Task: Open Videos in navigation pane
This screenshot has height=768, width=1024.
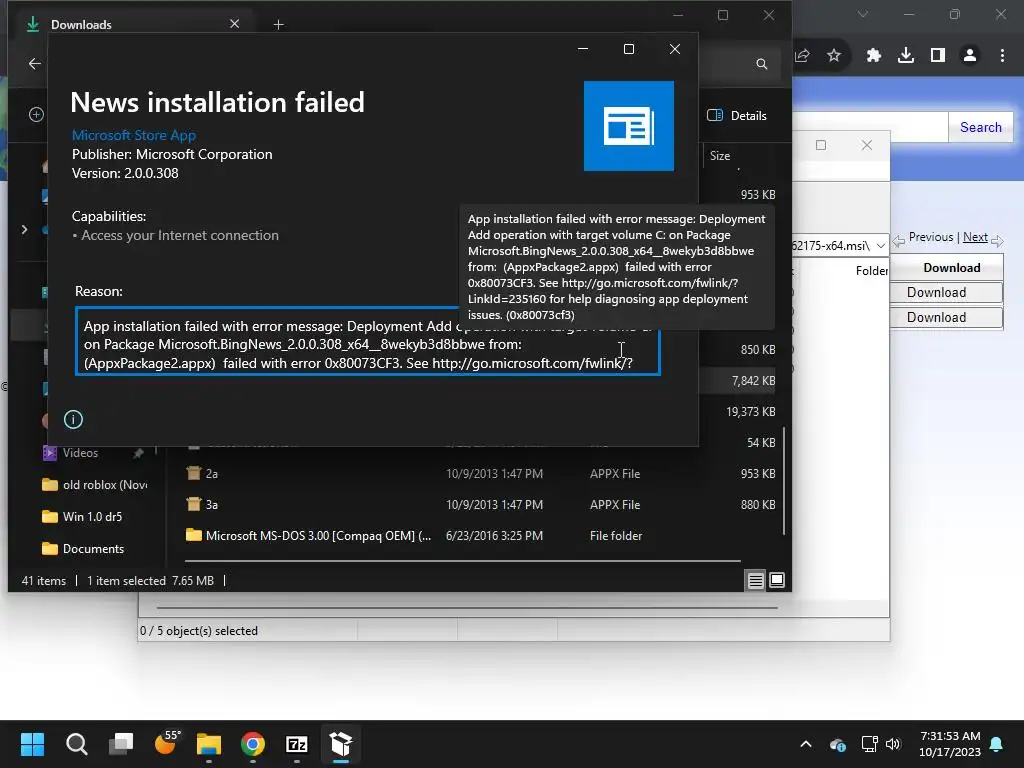Action: [80, 453]
